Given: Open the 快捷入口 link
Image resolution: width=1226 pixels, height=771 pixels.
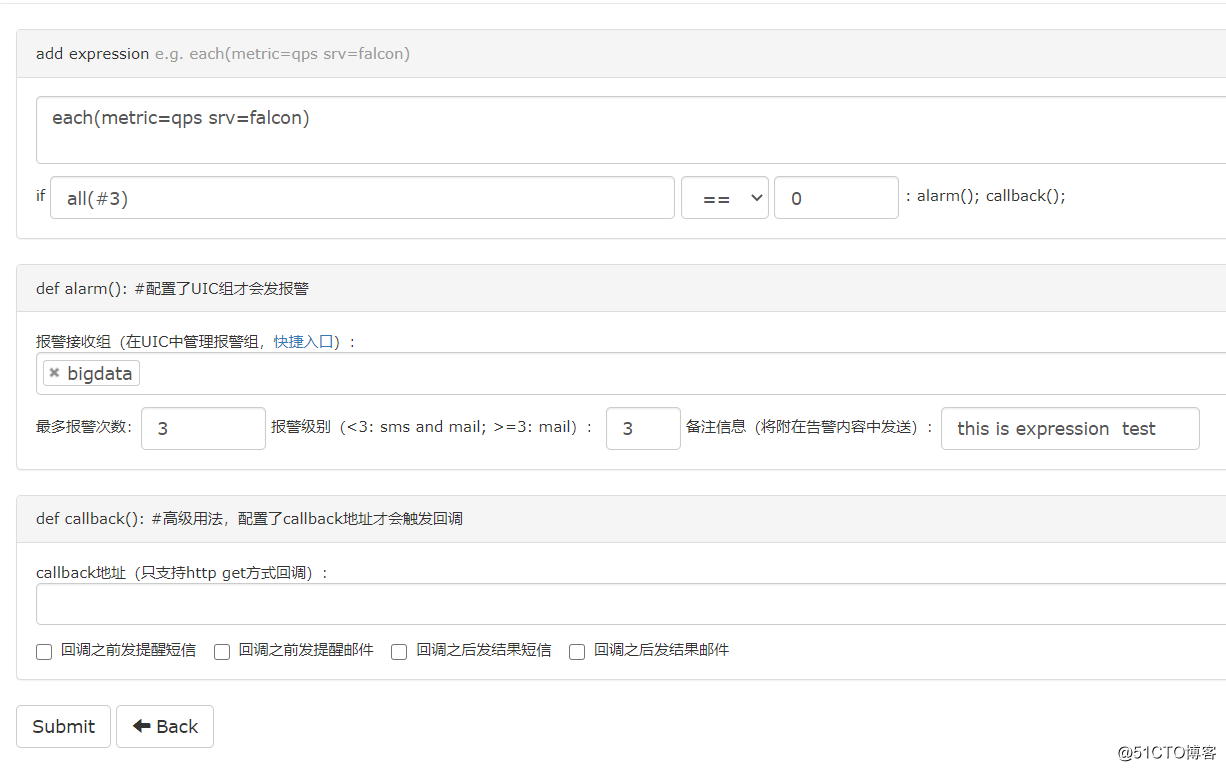Looking at the screenshot, I should (x=303, y=342).
